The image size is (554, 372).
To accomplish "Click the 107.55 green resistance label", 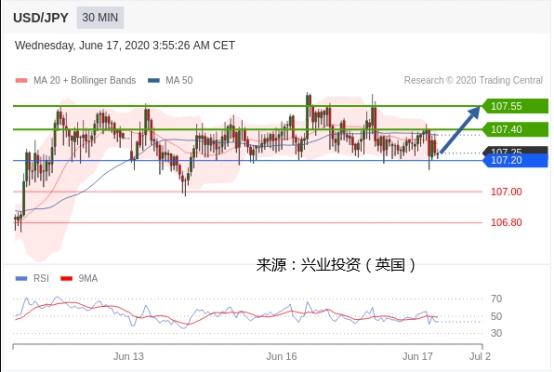I will coord(515,106).
